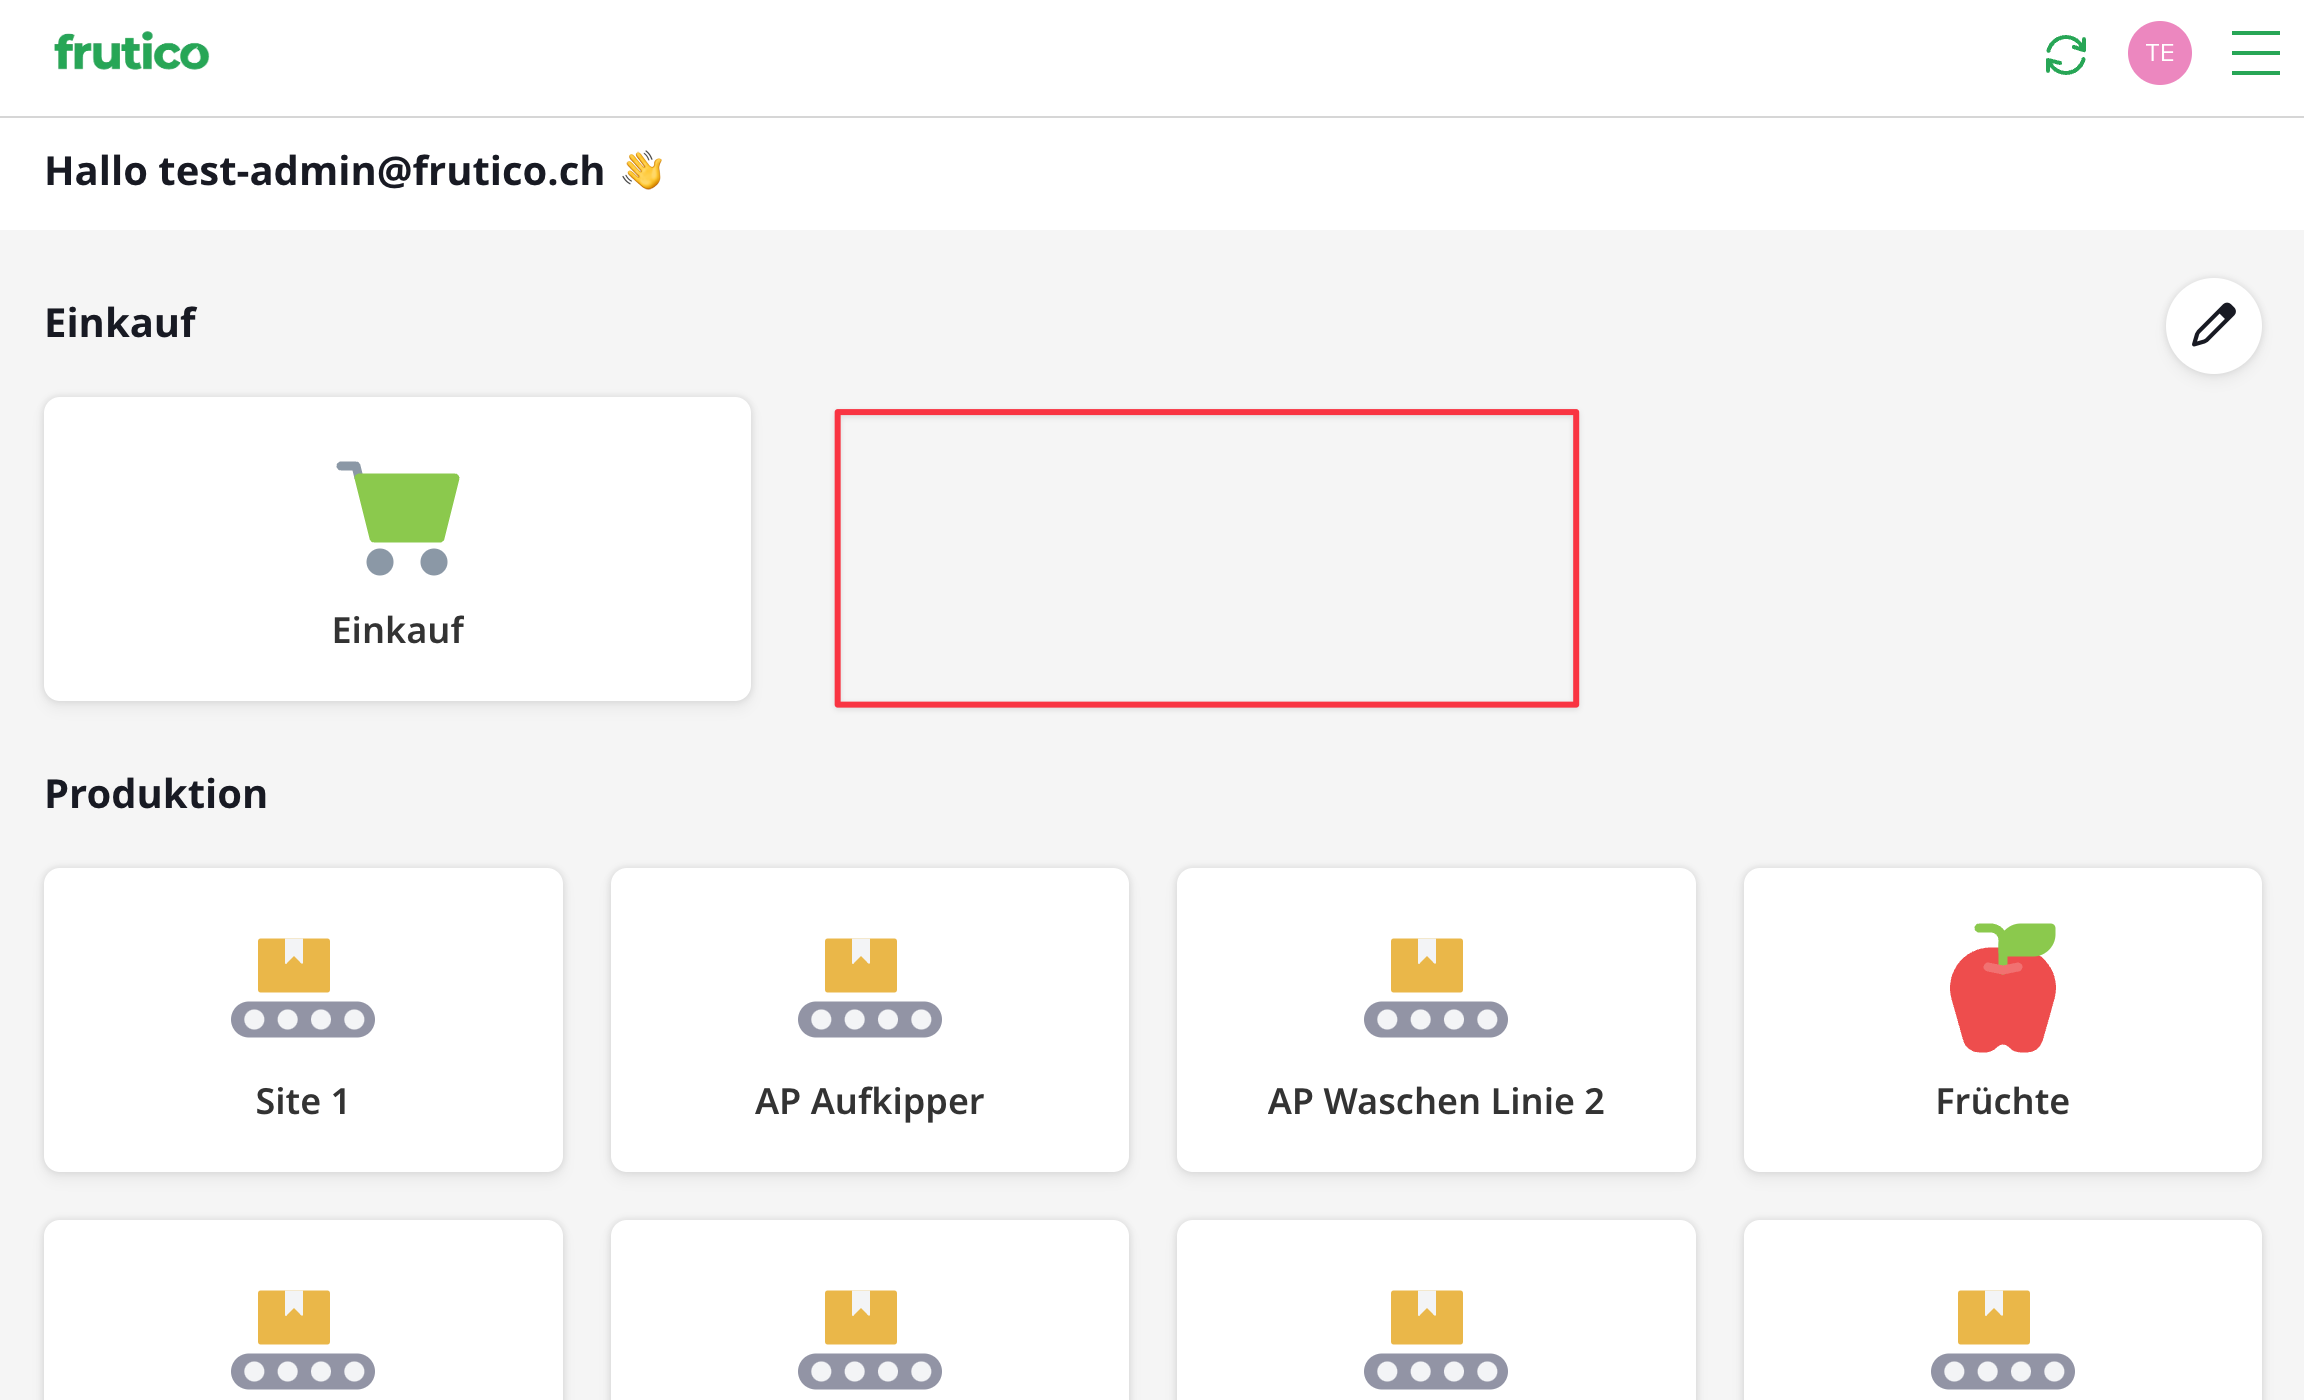The height and width of the screenshot is (1400, 2304).
Task: Click the green refresh sync icon
Action: [x=2065, y=54]
